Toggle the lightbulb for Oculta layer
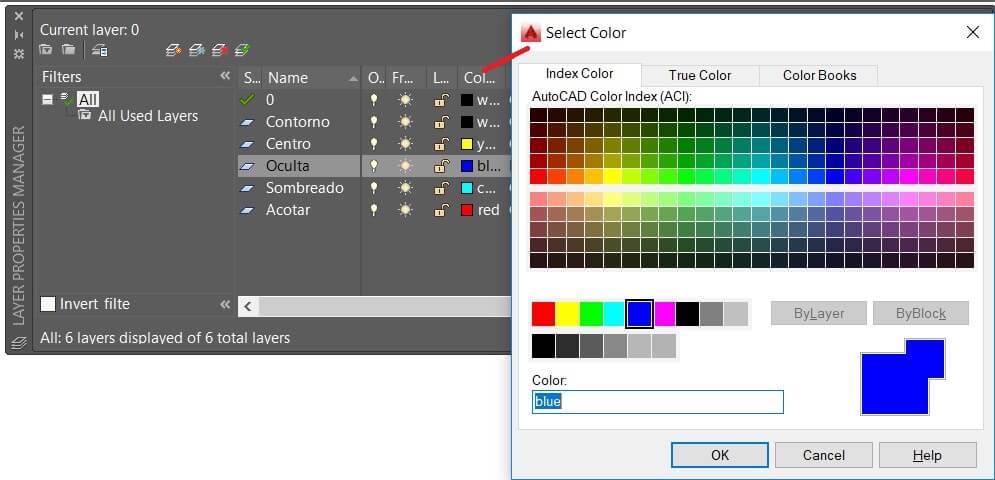The height and width of the screenshot is (480, 995). pos(374,166)
